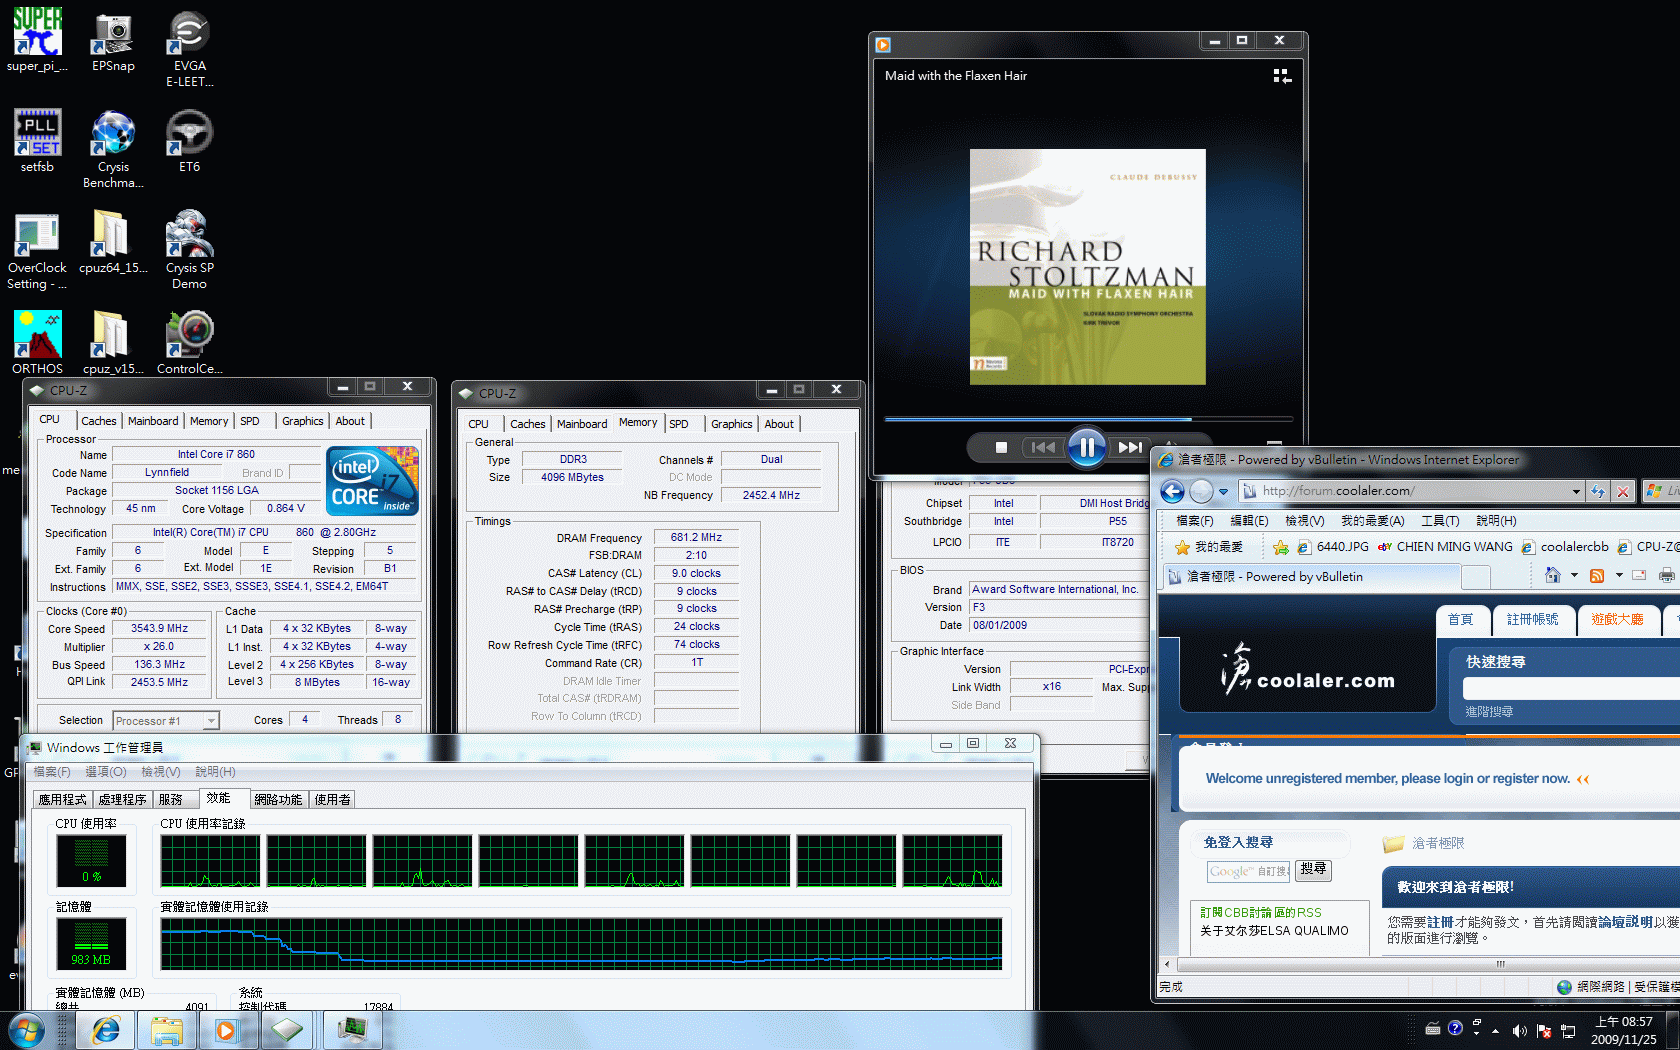The height and width of the screenshot is (1050, 1680).
Task: Click the Richard Stoltzman album art
Action: 1087,267
